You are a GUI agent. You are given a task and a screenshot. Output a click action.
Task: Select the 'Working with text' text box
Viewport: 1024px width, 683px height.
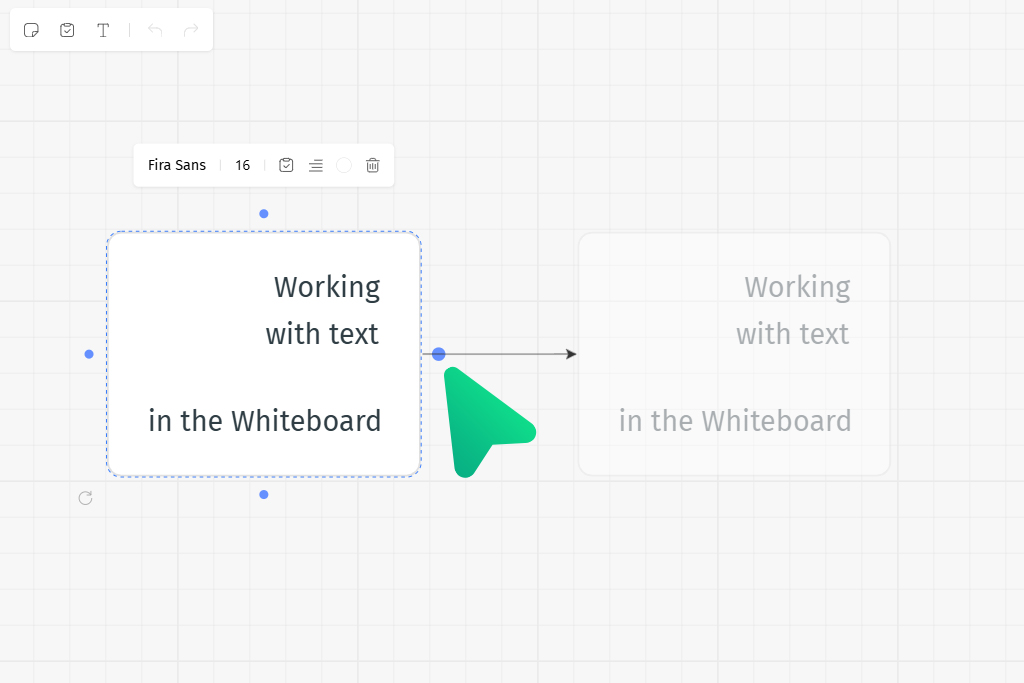click(264, 354)
